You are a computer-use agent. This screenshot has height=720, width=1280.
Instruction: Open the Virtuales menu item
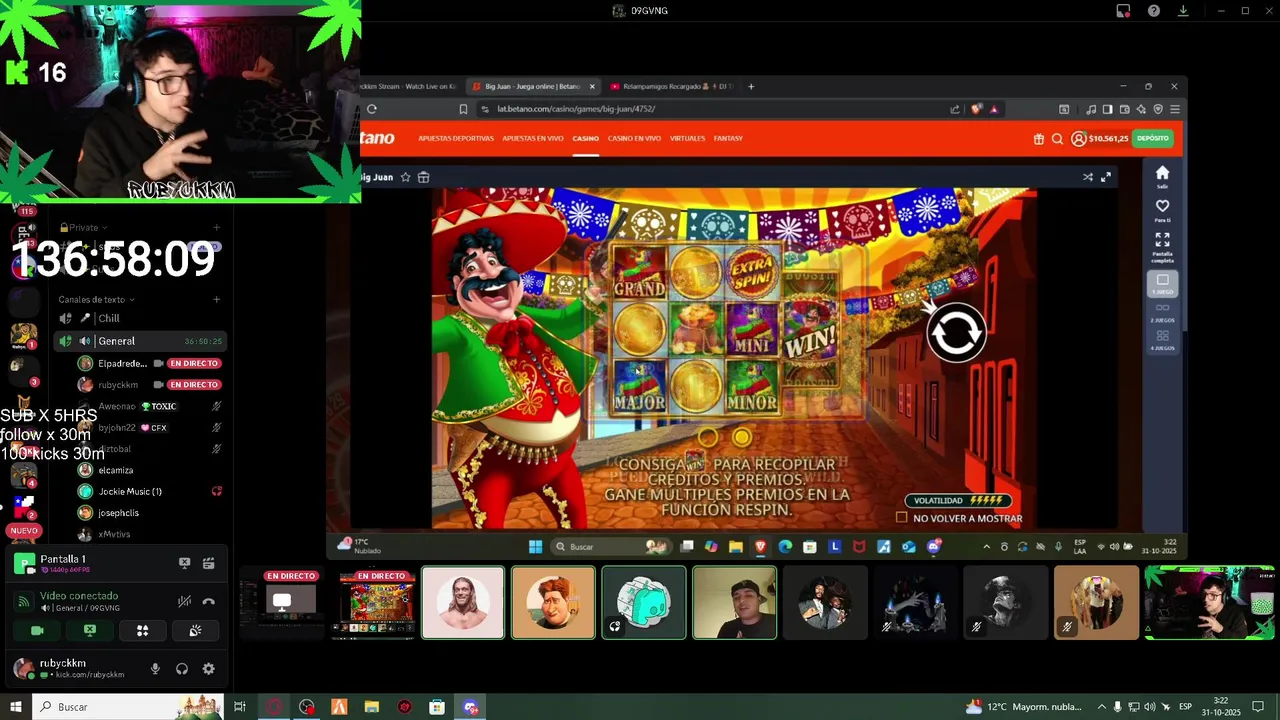point(687,138)
